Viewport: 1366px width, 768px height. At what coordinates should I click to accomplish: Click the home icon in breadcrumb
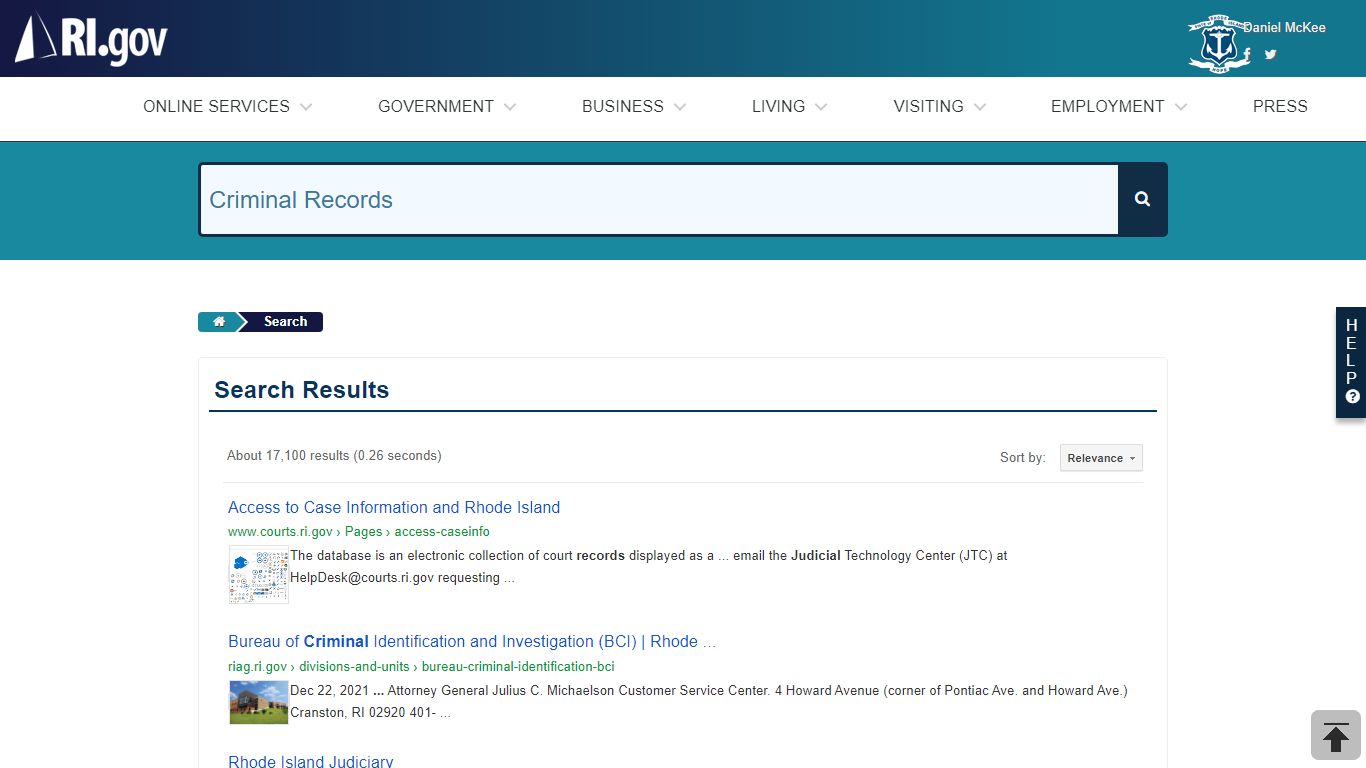click(219, 322)
